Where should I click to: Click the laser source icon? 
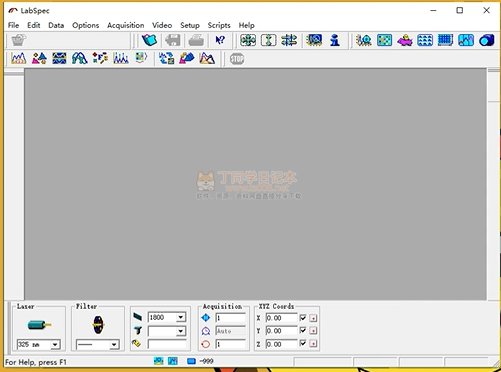click(x=39, y=324)
